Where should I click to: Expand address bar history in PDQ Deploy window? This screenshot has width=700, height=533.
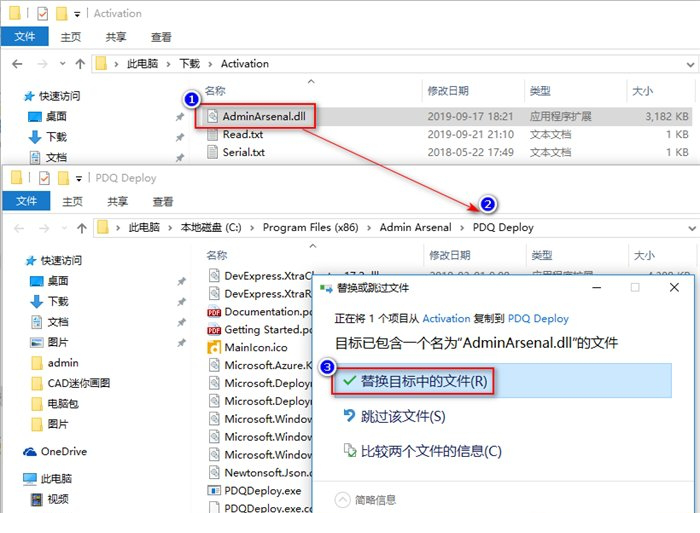(x=692, y=229)
